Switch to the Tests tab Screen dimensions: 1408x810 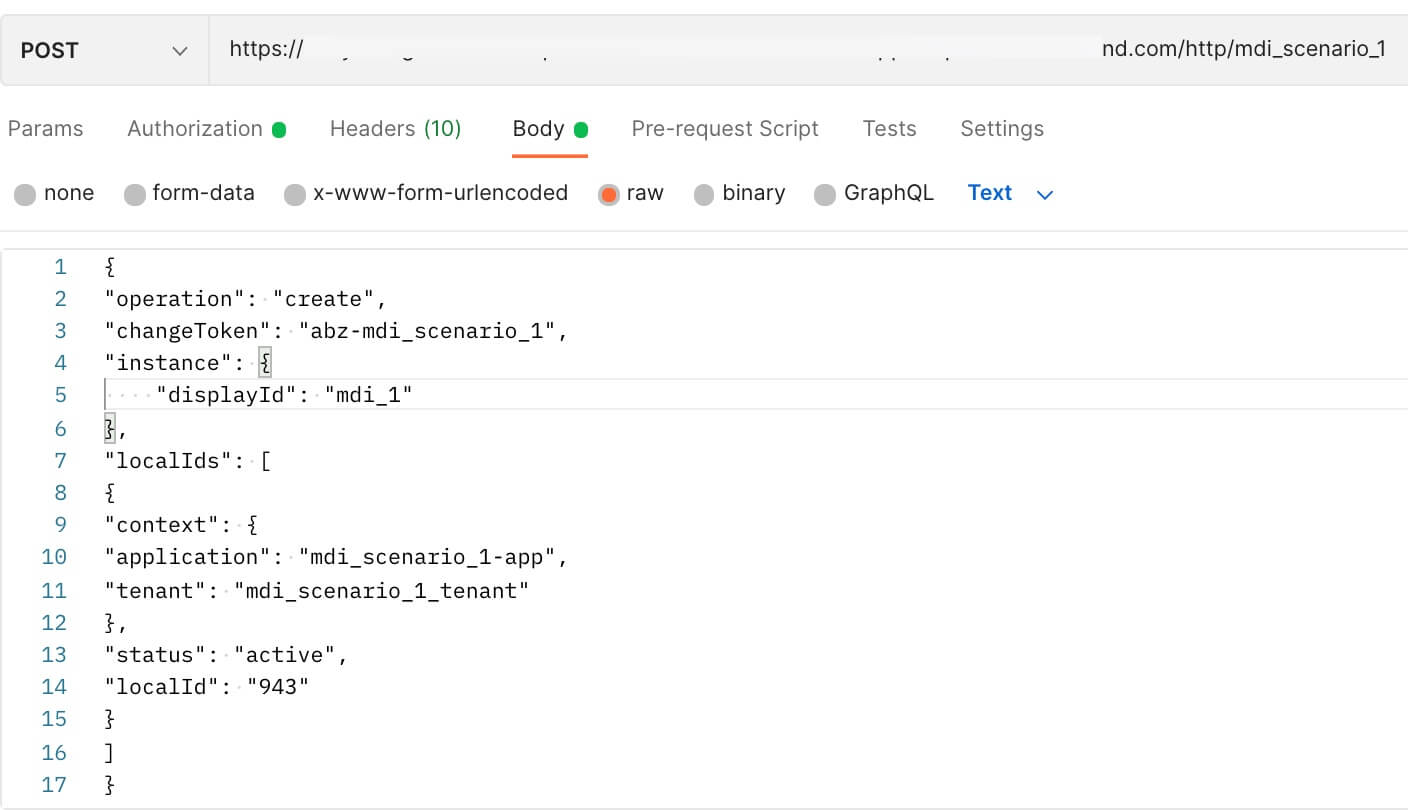pos(889,128)
